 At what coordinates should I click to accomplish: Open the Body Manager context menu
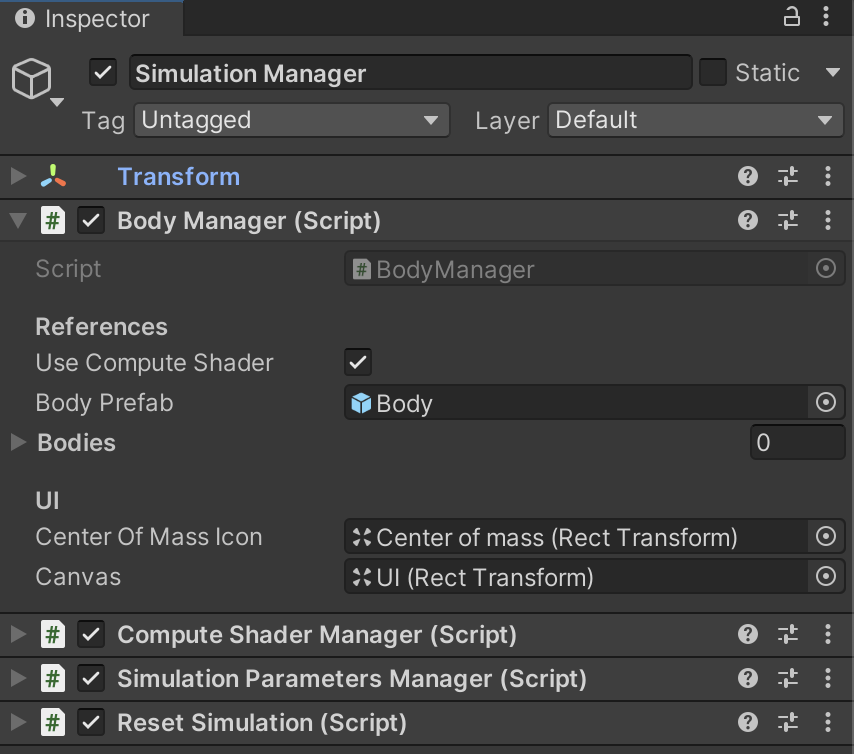point(828,221)
